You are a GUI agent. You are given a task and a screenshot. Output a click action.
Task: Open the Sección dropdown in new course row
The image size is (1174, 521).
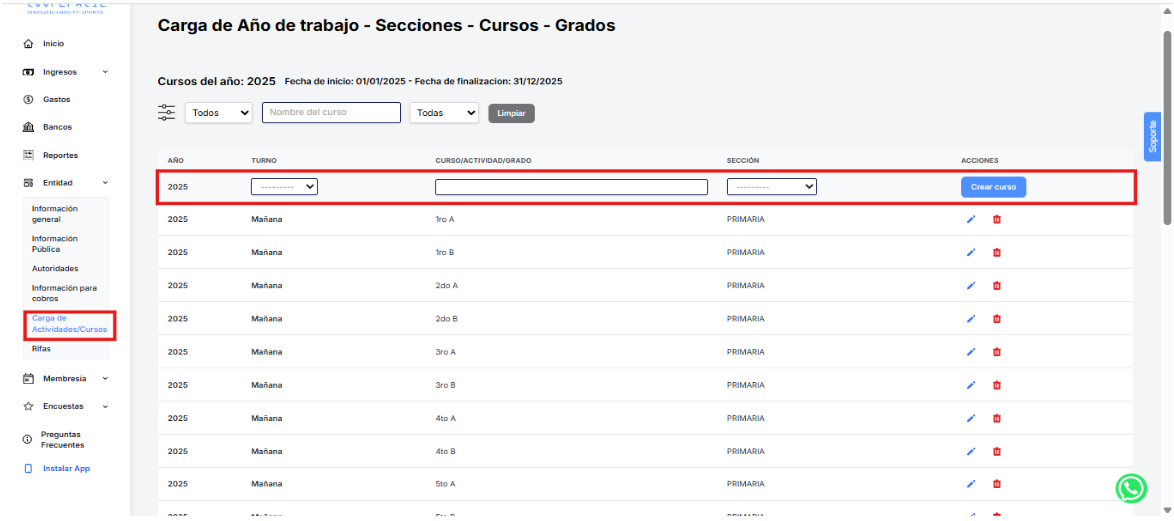click(x=771, y=187)
